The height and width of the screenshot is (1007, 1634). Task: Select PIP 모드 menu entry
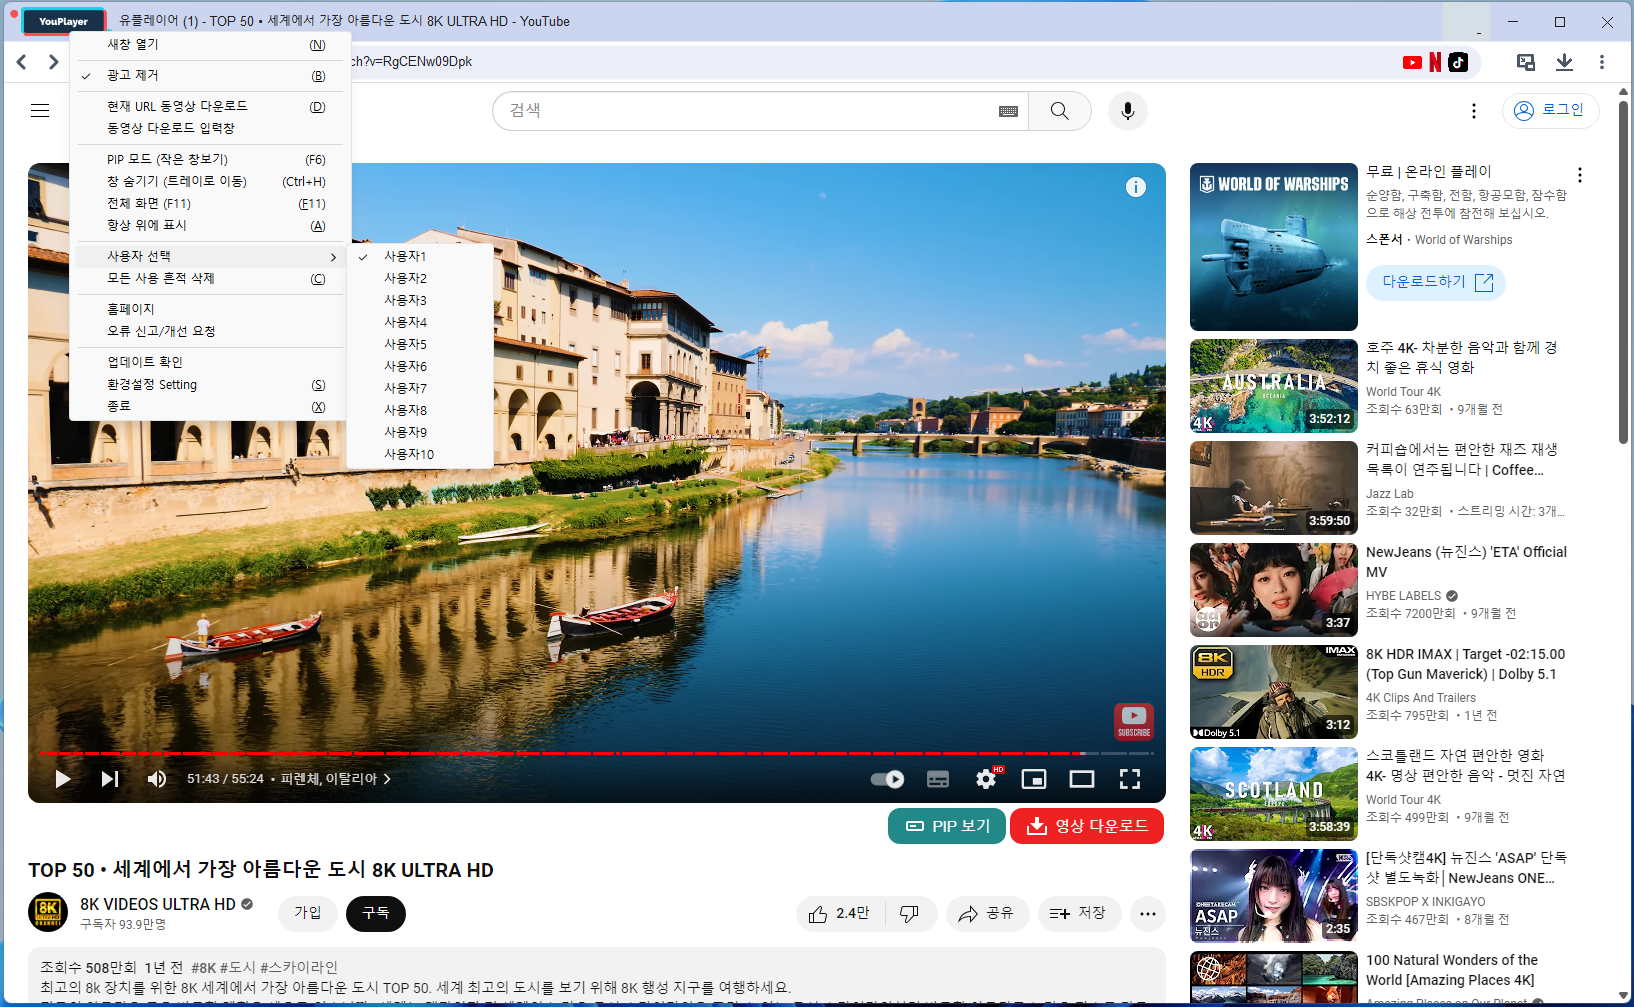tap(168, 160)
